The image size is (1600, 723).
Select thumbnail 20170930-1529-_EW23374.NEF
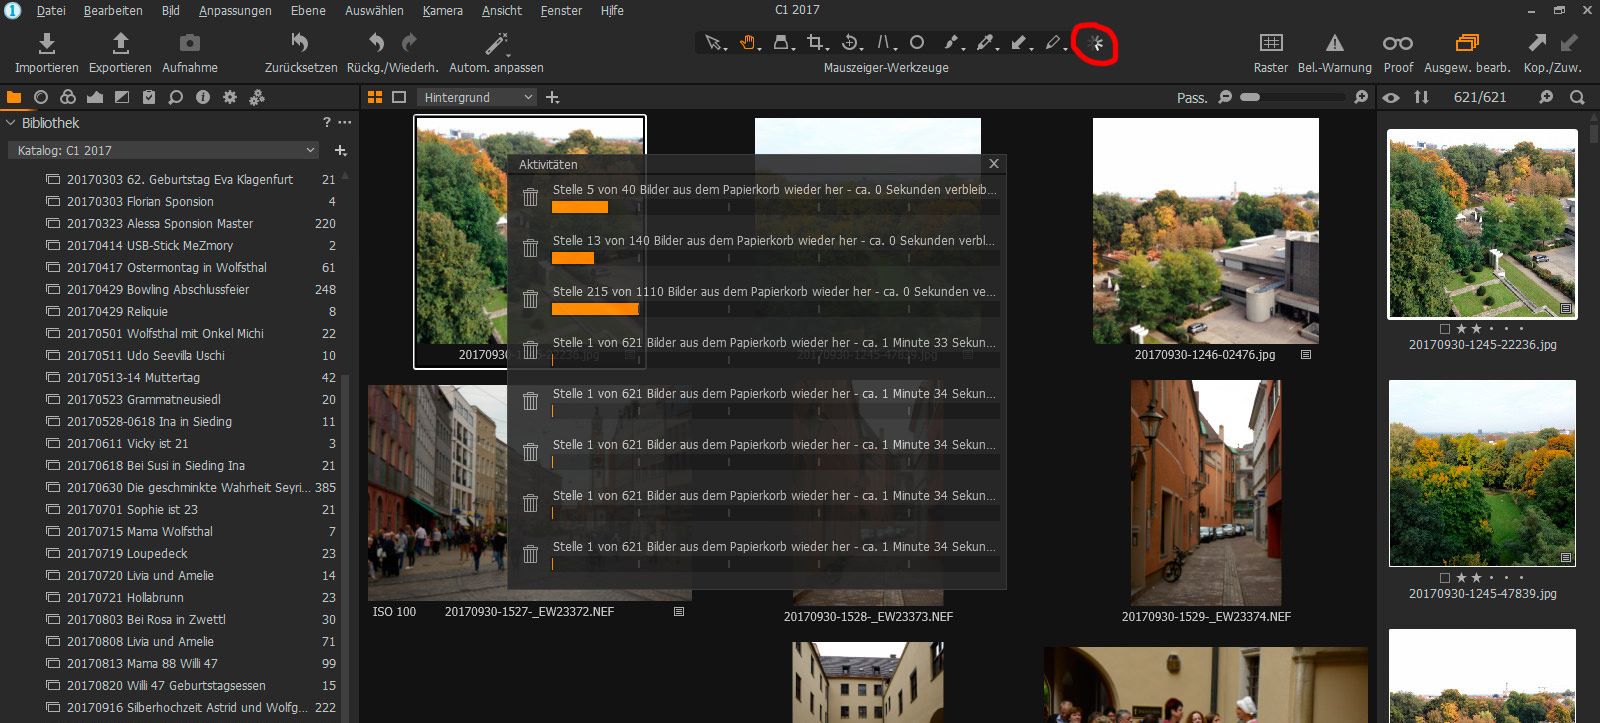tap(1206, 492)
